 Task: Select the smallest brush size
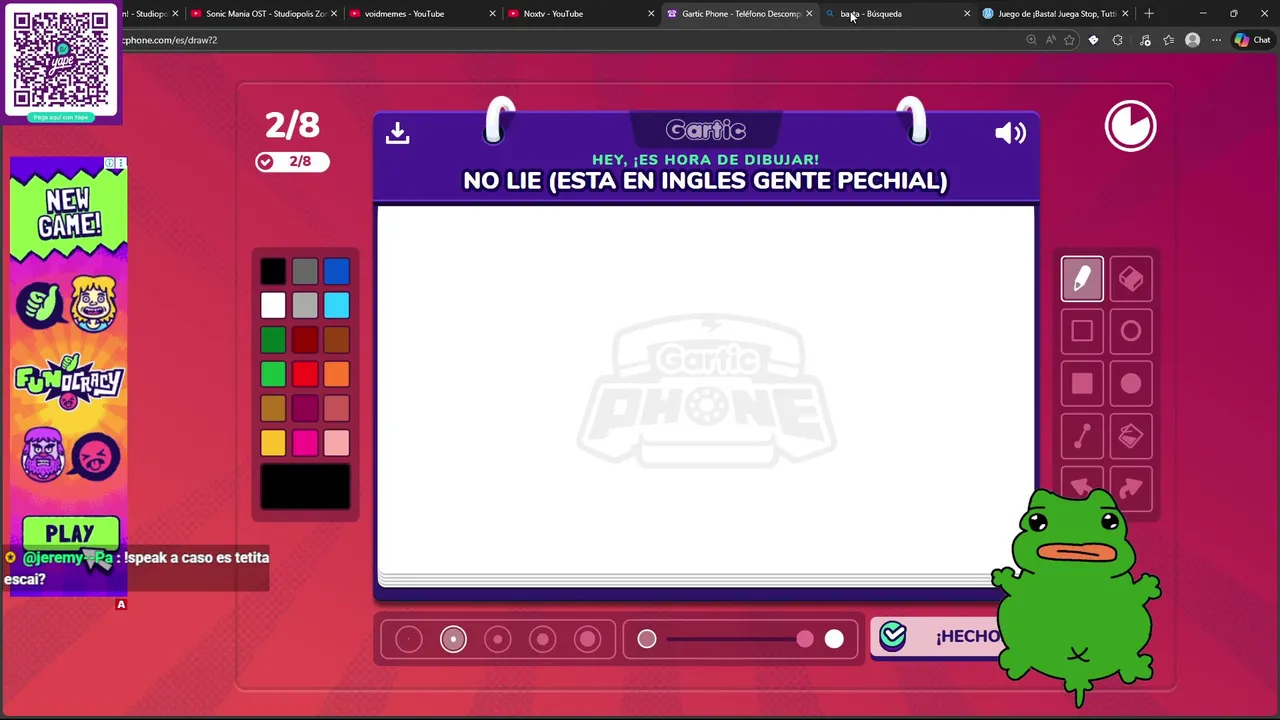click(409, 639)
